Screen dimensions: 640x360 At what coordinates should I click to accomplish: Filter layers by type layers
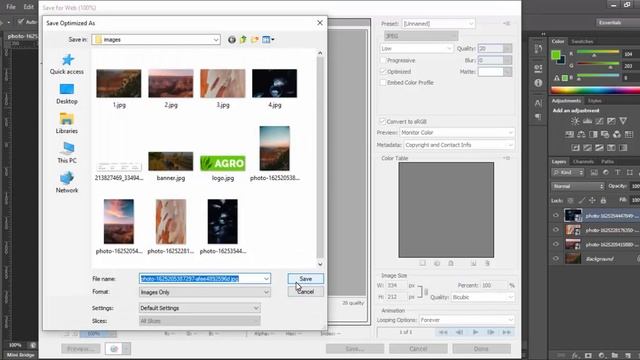(x=618, y=173)
